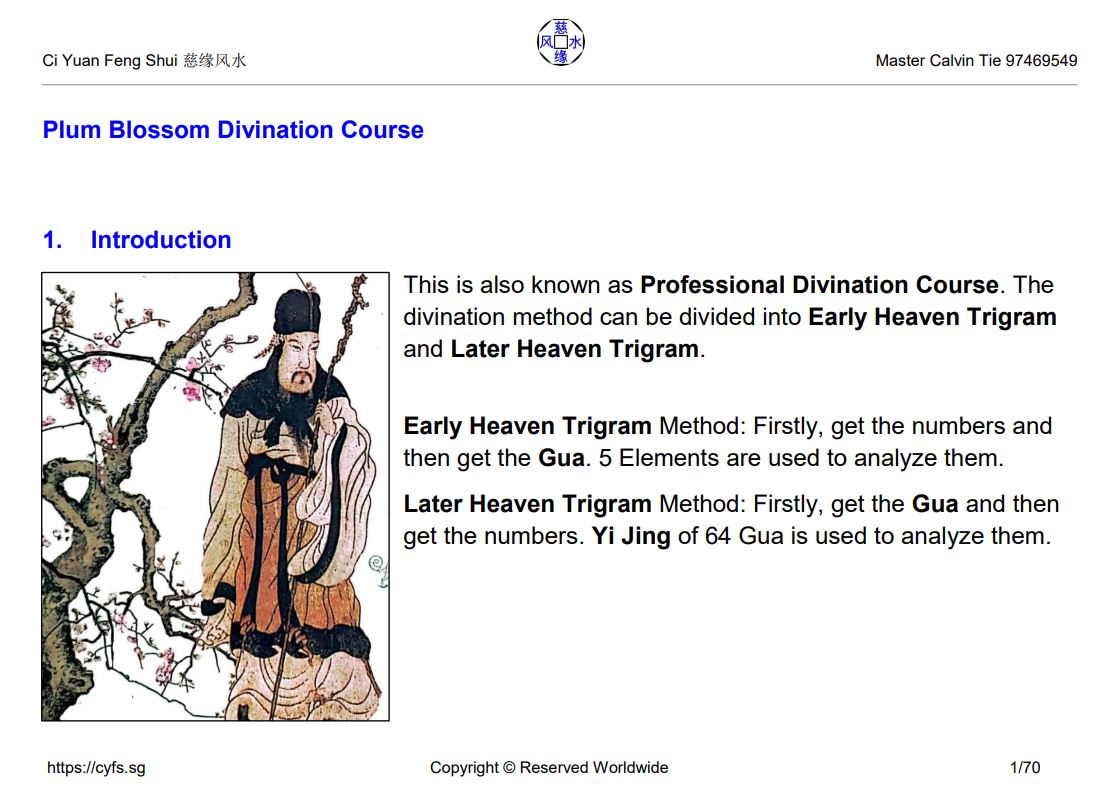Click "Later Heaven Trigram" ending the first paragraph
Screen dimensions: 1120x789
coord(574,349)
